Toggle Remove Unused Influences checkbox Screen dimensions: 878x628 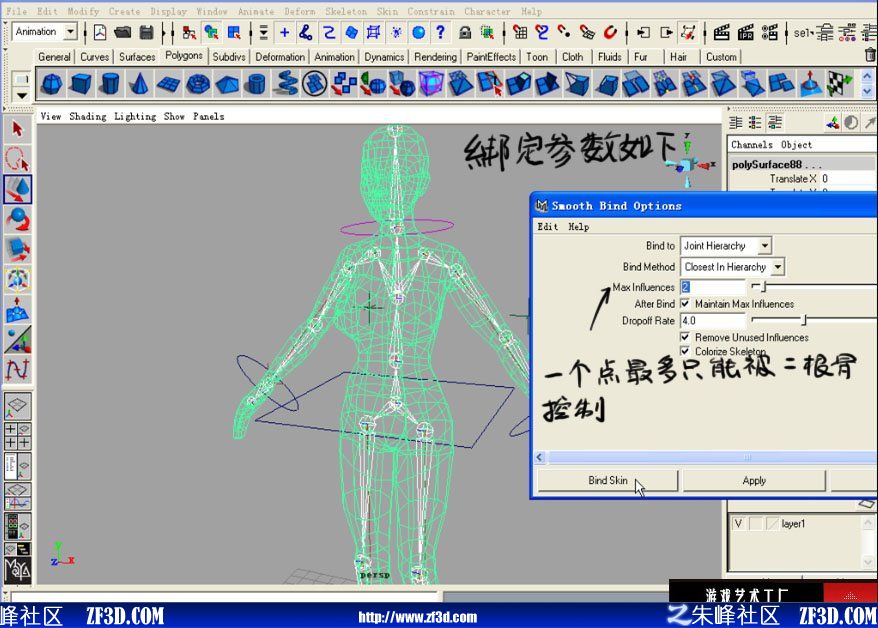[x=685, y=337]
